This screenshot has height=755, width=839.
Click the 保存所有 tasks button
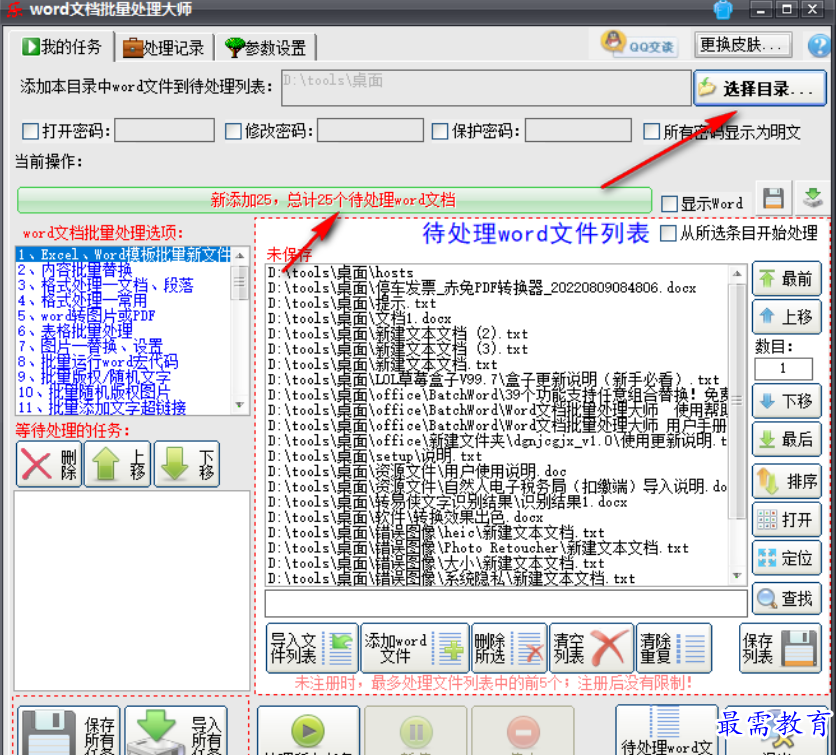pyautogui.click(x=69, y=731)
